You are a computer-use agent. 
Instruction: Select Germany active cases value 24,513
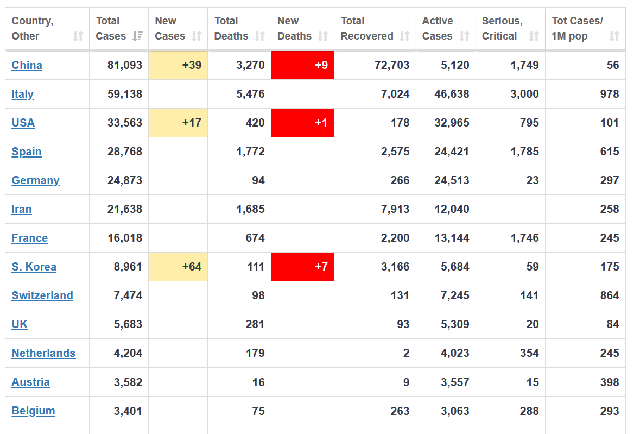coord(452,180)
